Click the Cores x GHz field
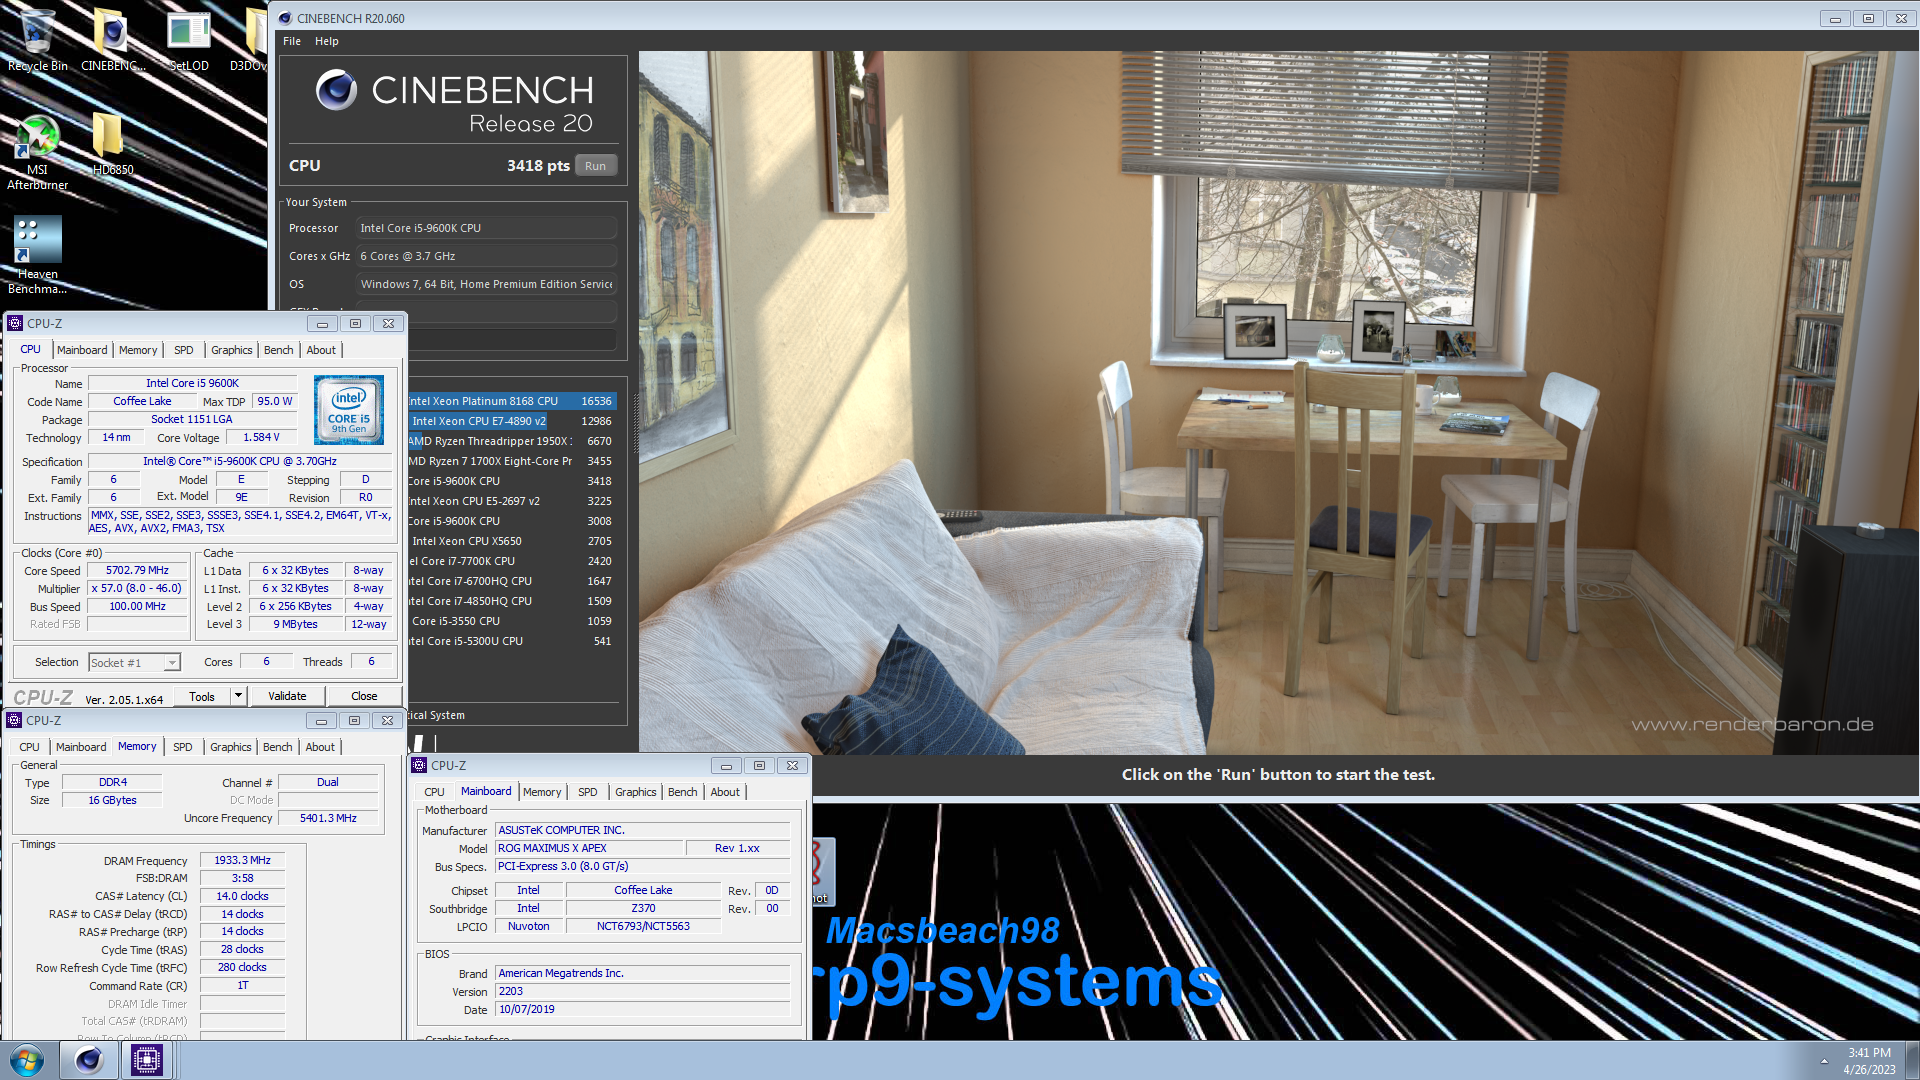The width and height of the screenshot is (1920, 1080). (487, 256)
